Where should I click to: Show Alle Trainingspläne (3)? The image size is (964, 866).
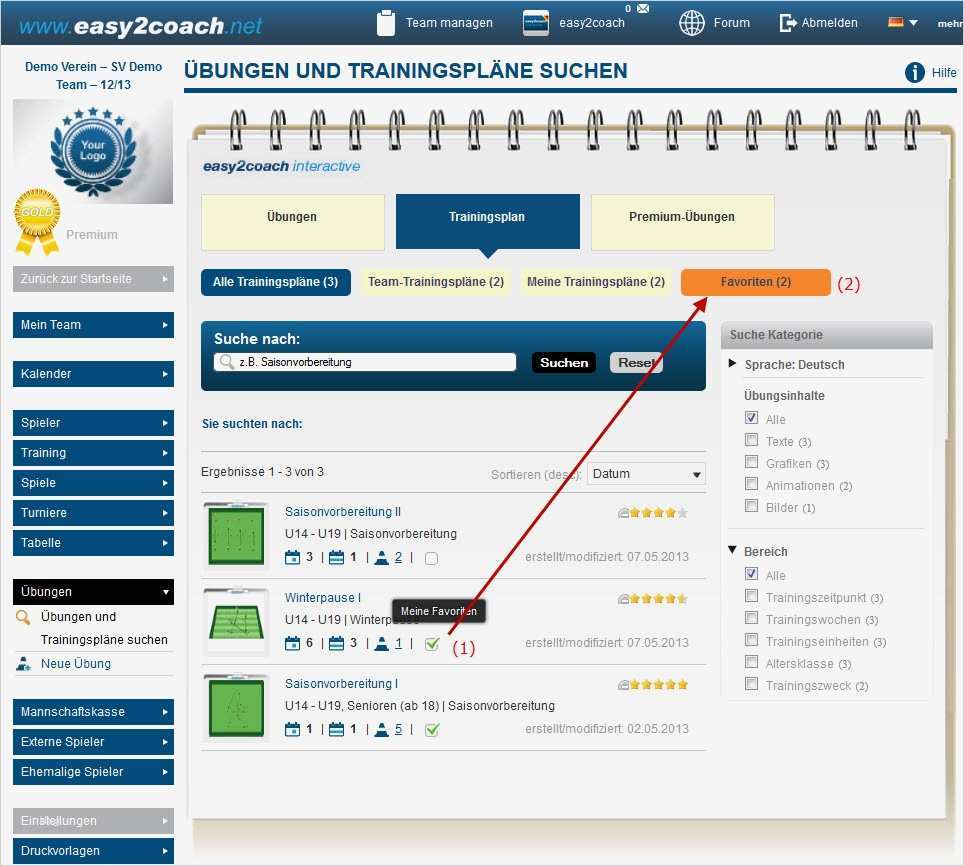tap(275, 282)
